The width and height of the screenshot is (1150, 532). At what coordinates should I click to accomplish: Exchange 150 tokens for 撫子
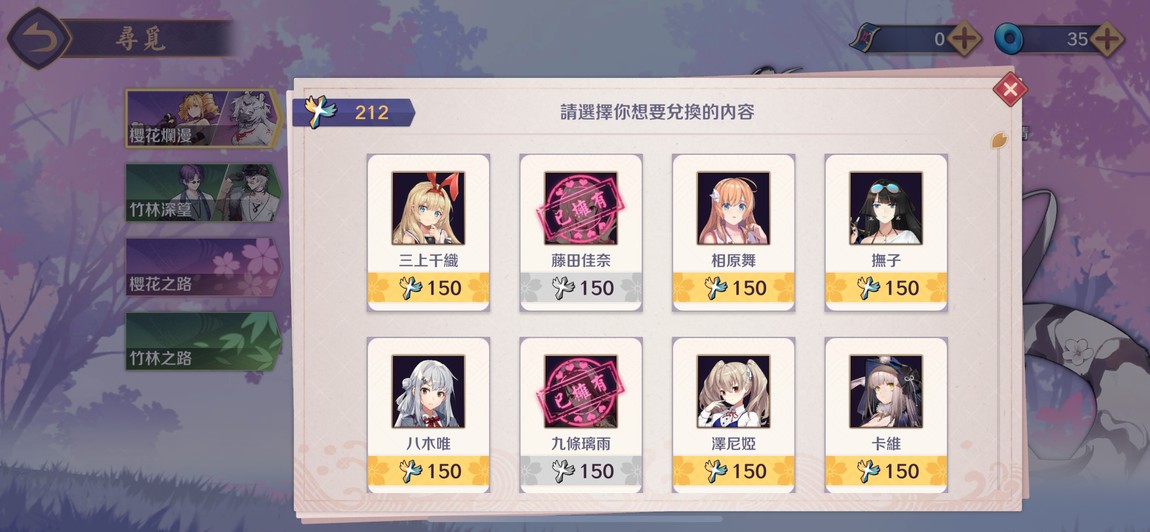[x=886, y=288]
